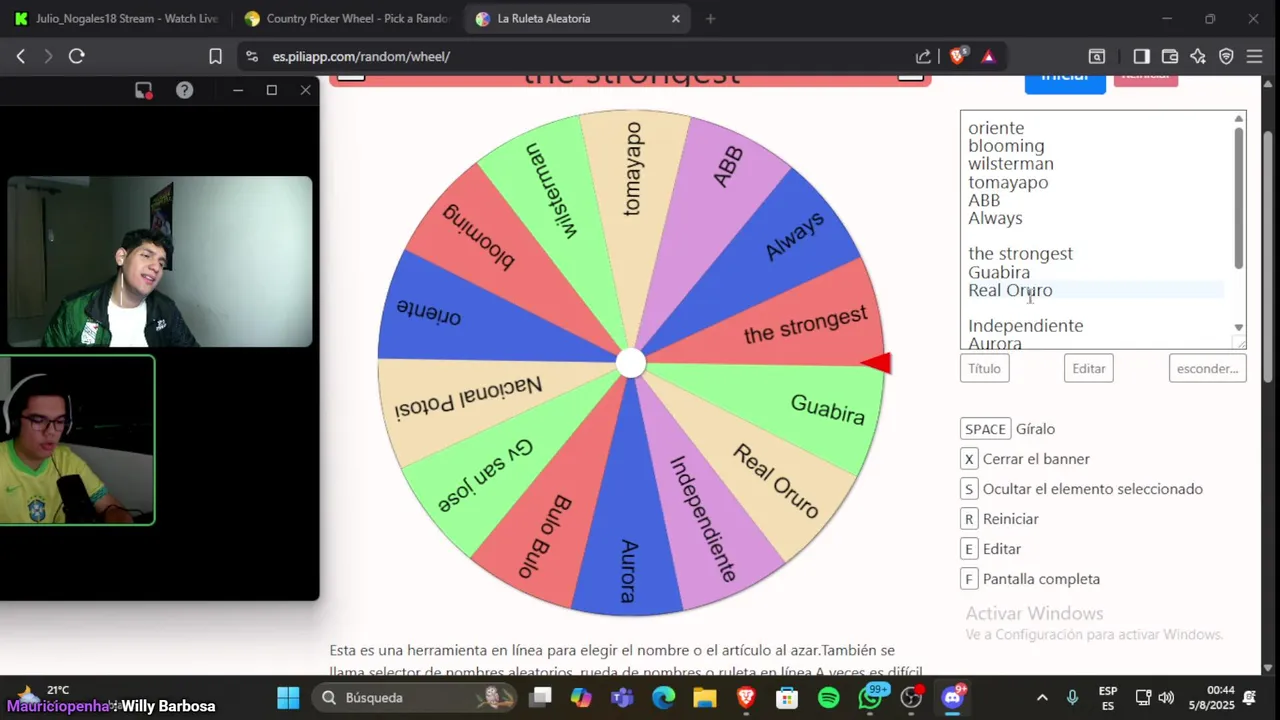Click the Editar button under the list

click(x=1089, y=368)
